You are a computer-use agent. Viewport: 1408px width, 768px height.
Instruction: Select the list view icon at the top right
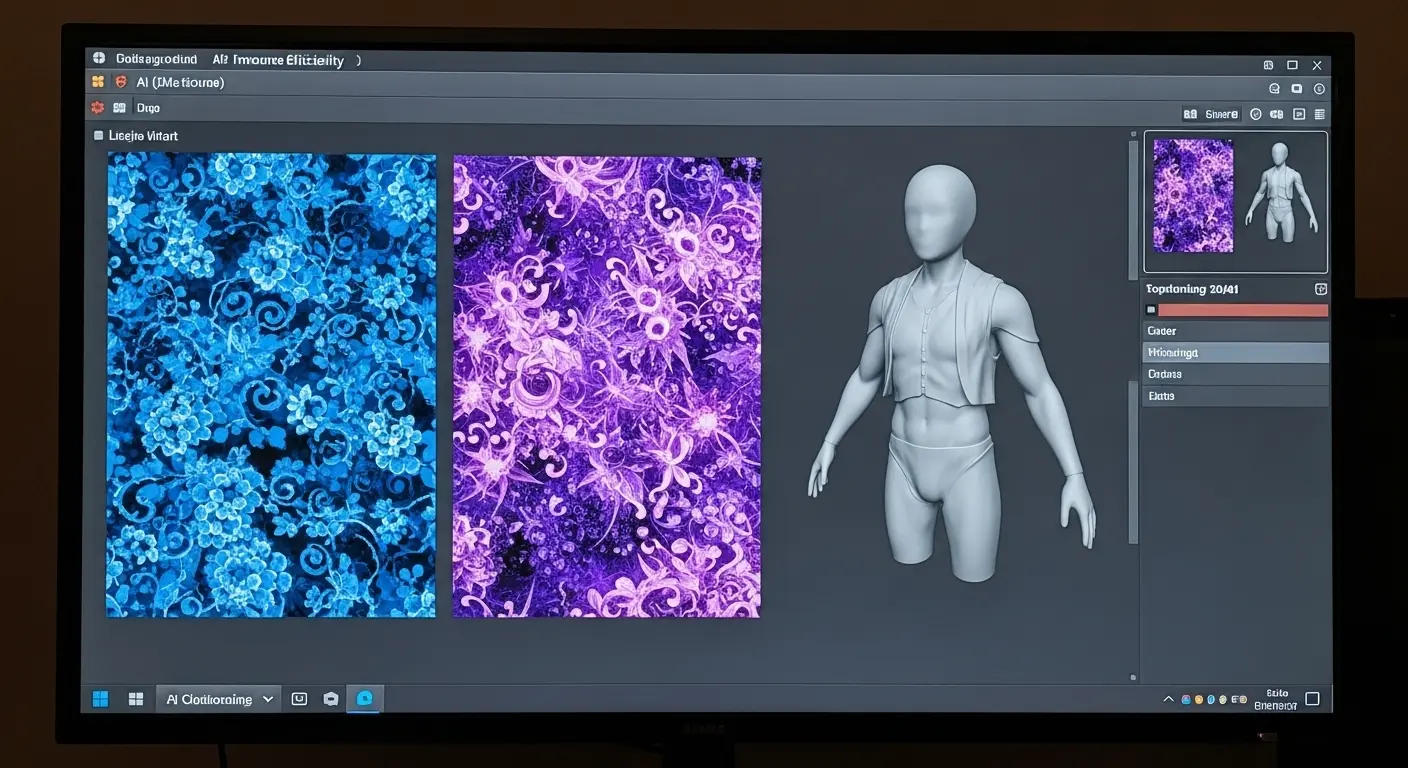point(1321,113)
